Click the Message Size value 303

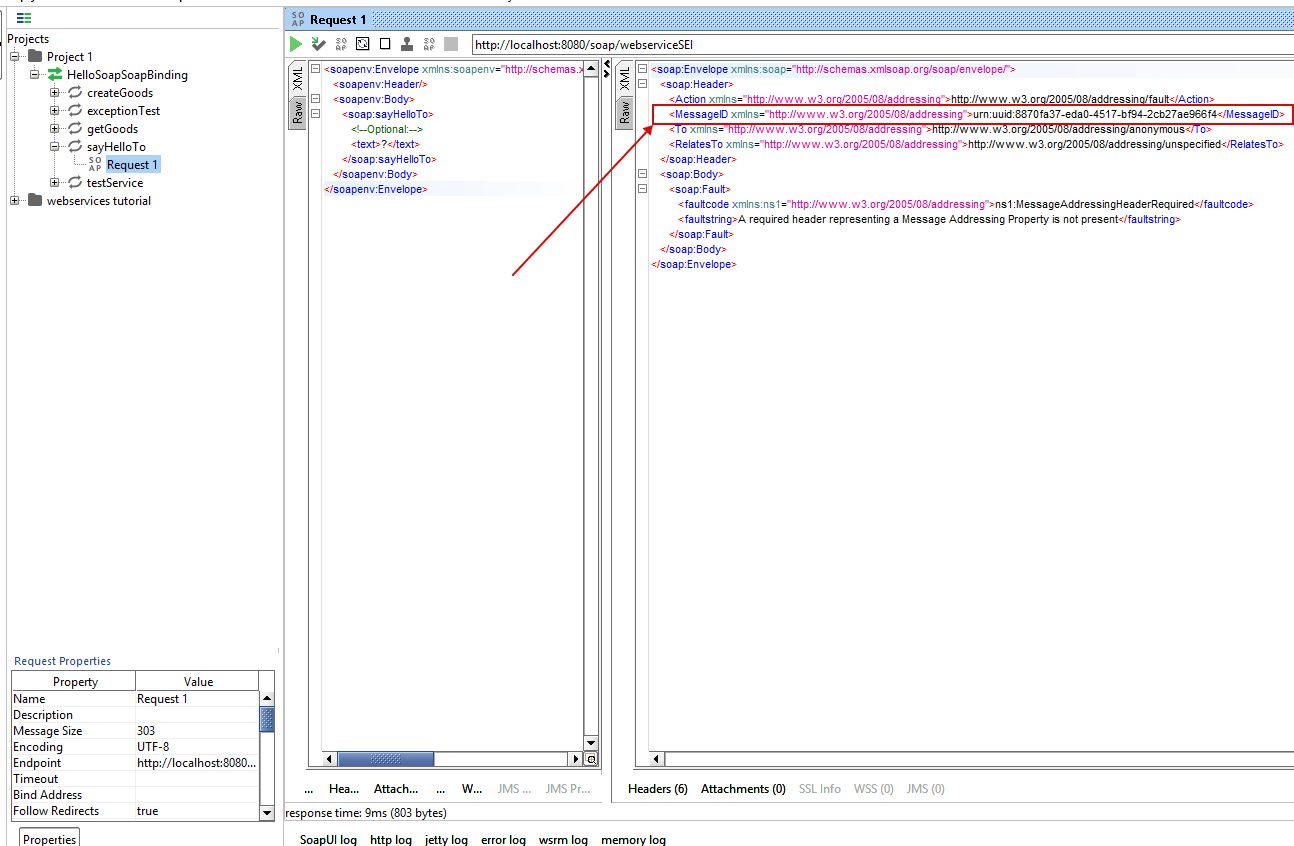[x=197, y=730]
